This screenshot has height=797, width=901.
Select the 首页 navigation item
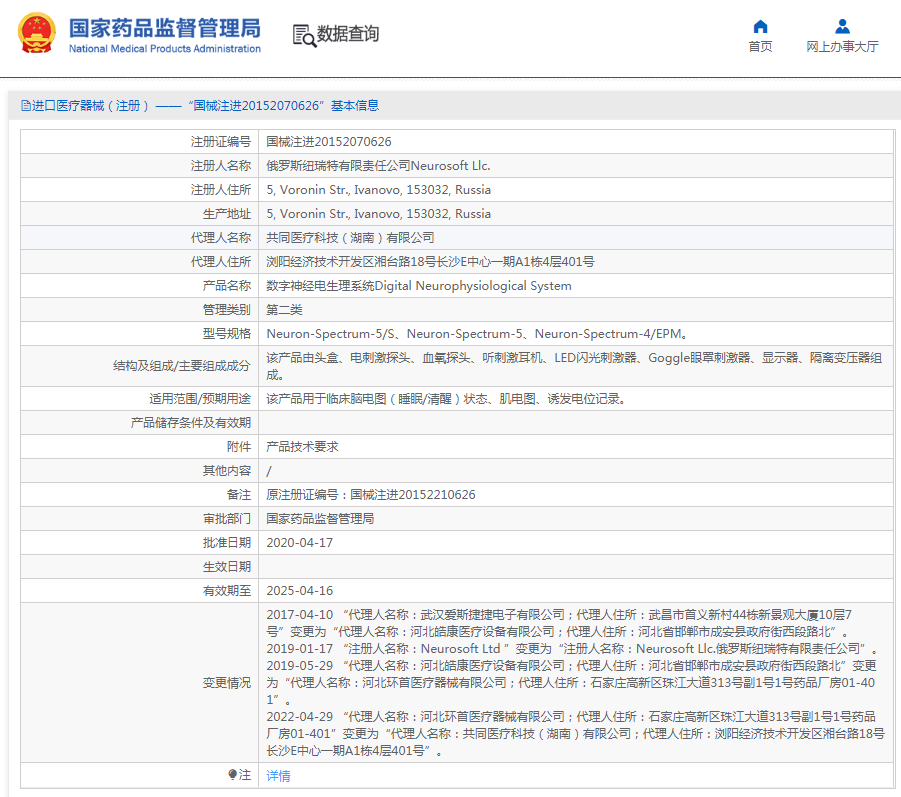click(x=760, y=46)
